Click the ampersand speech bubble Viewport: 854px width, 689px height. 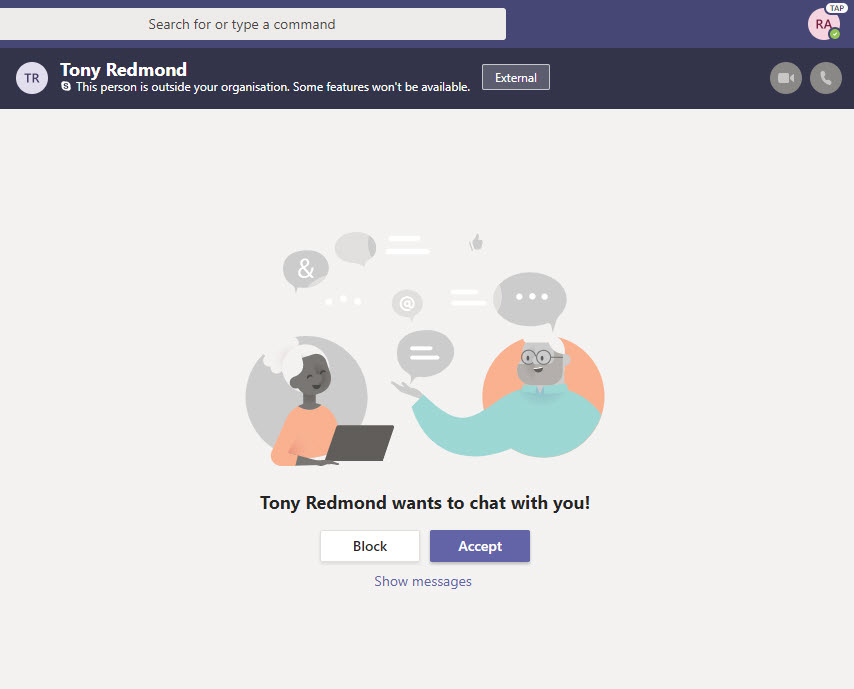(305, 269)
